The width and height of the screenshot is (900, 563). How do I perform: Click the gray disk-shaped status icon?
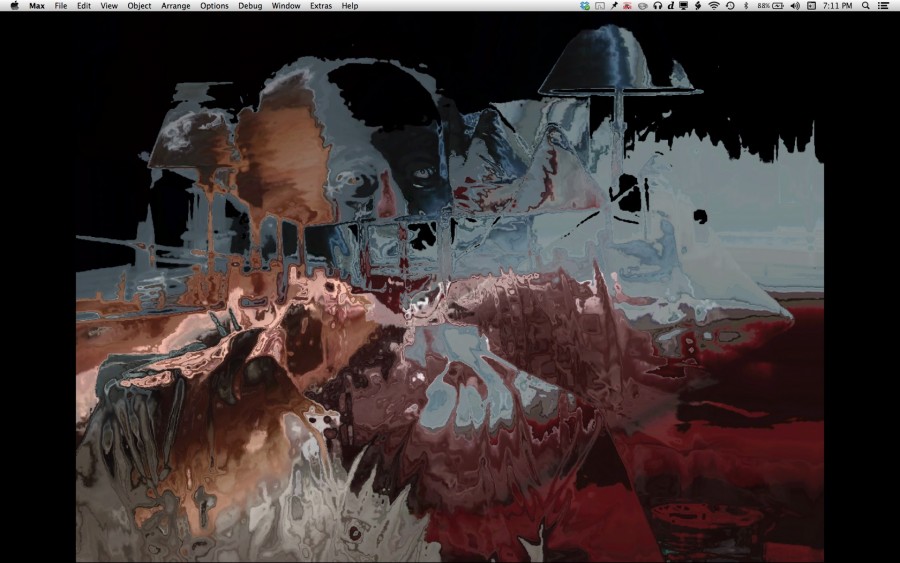(x=643, y=6)
